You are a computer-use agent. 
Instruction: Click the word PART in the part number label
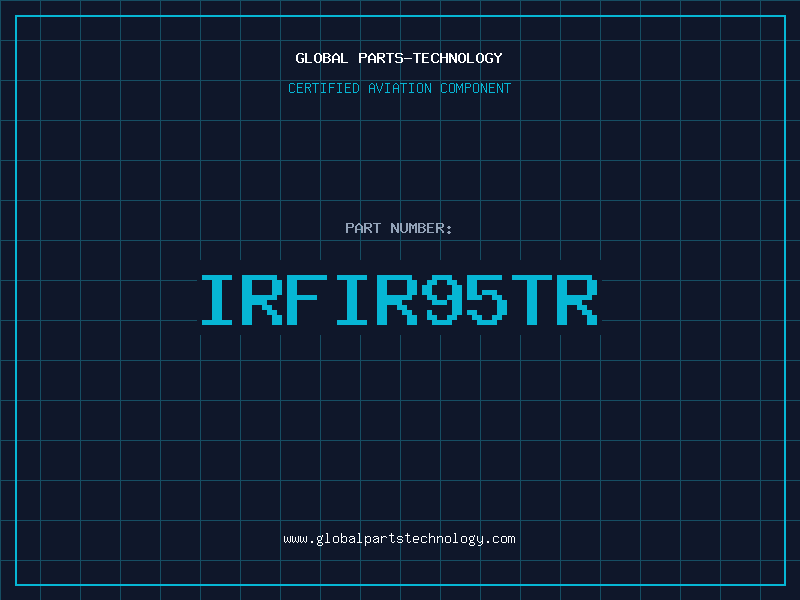pos(363,229)
